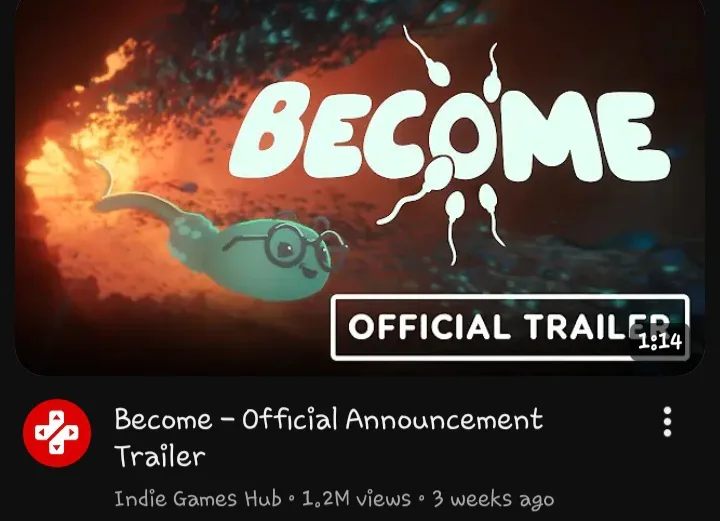Click the '1.2M views' text
720x521 pixels.
tap(356, 499)
